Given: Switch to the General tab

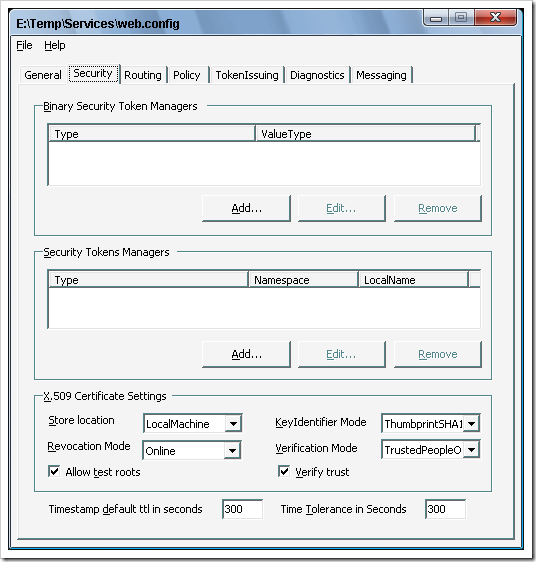Looking at the screenshot, I should tap(43, 75).
